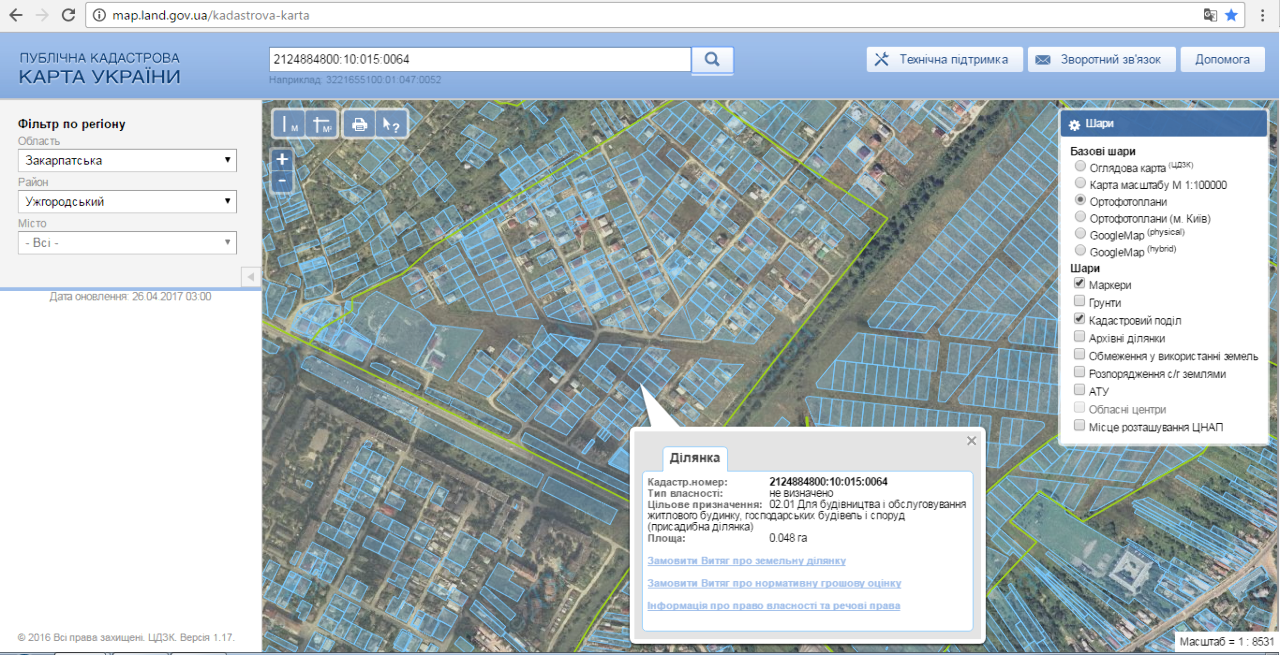
Task: Uncheck Кадастровий поділ layer
Action: click(x=1079, y=319)
